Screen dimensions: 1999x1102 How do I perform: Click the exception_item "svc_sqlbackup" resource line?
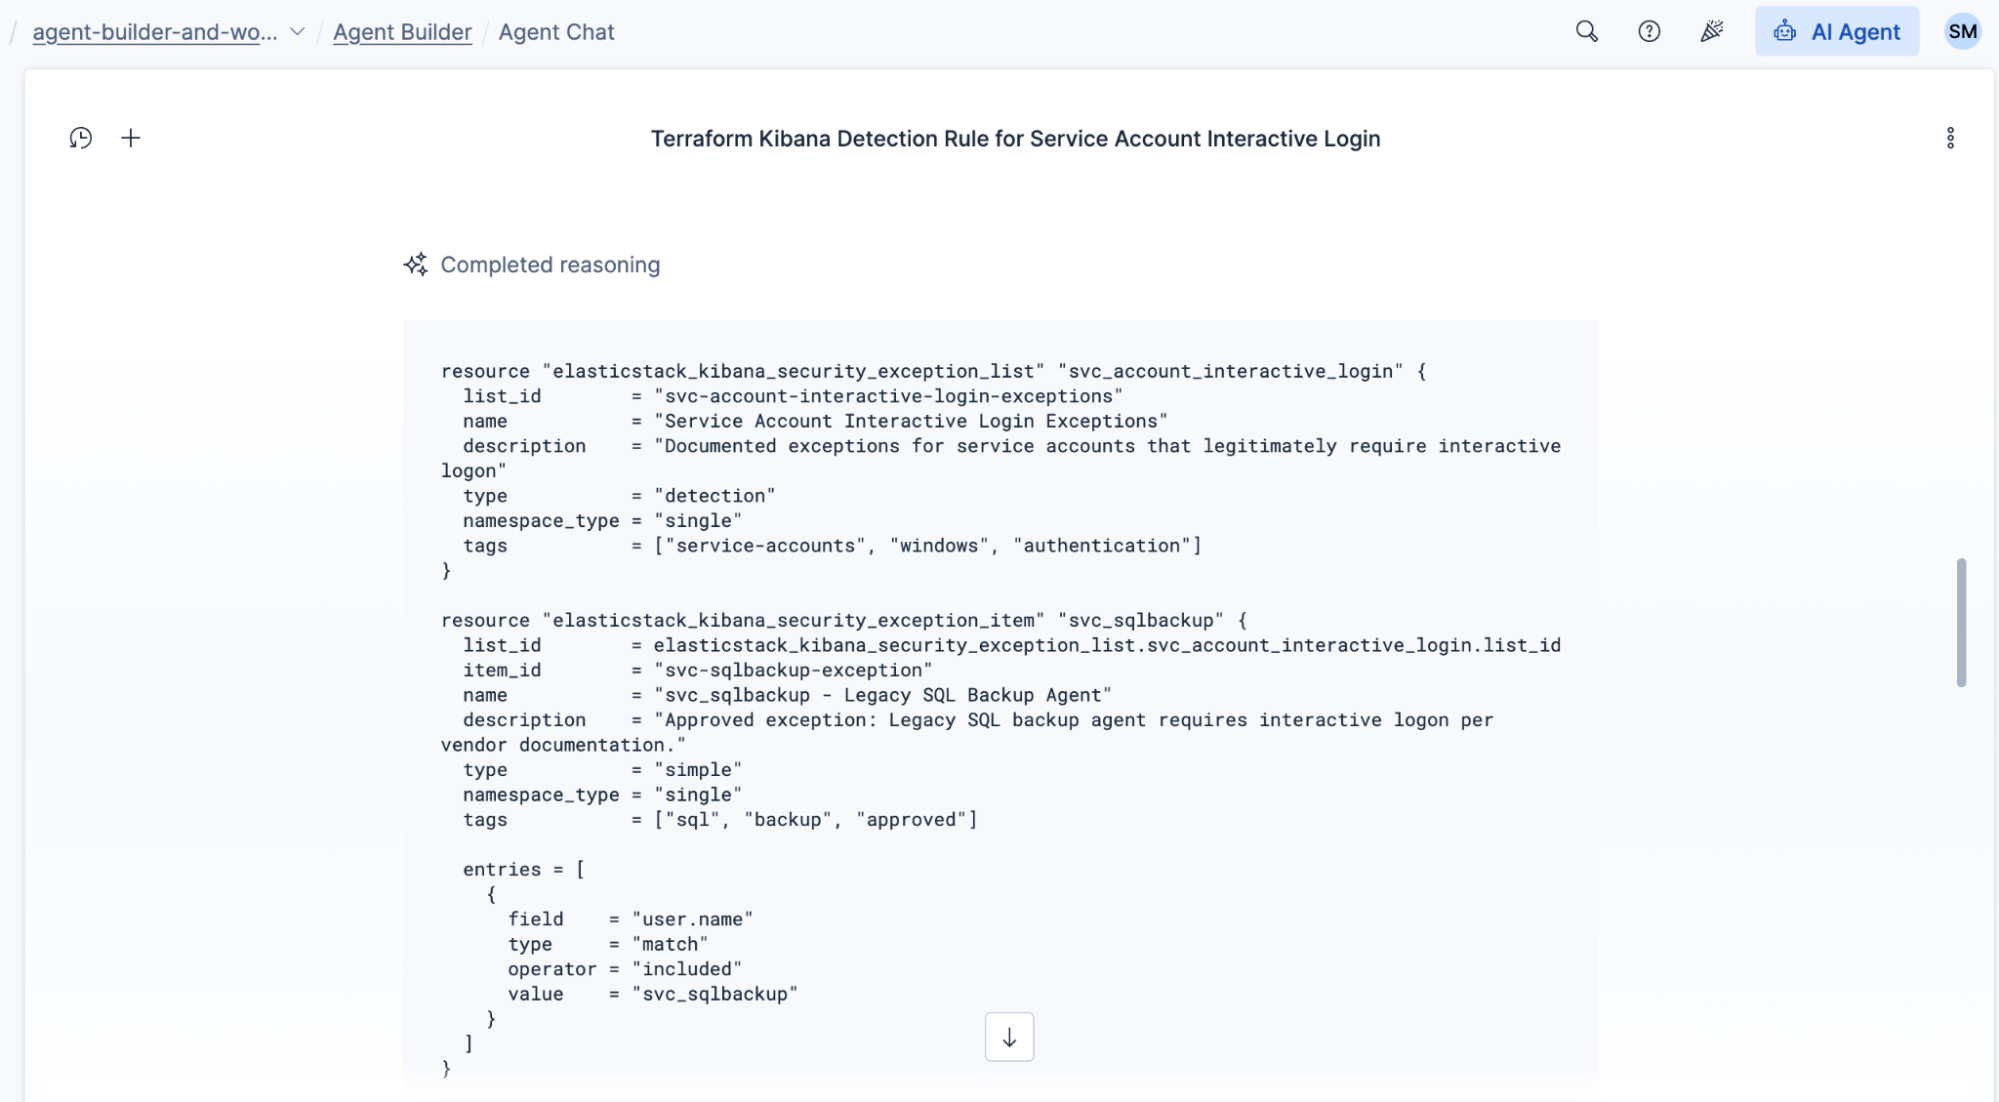click(x=844, y=621)
